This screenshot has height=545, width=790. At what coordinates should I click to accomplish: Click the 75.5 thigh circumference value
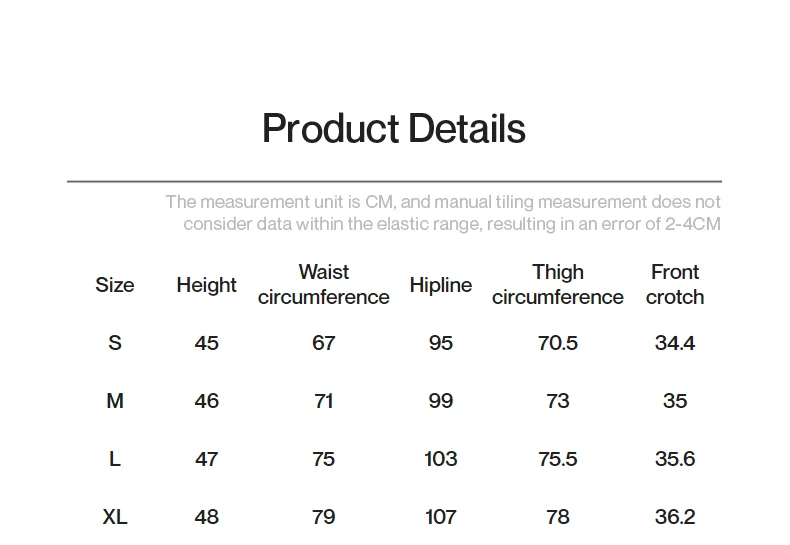pyautogui.click(x=558, y=459)
